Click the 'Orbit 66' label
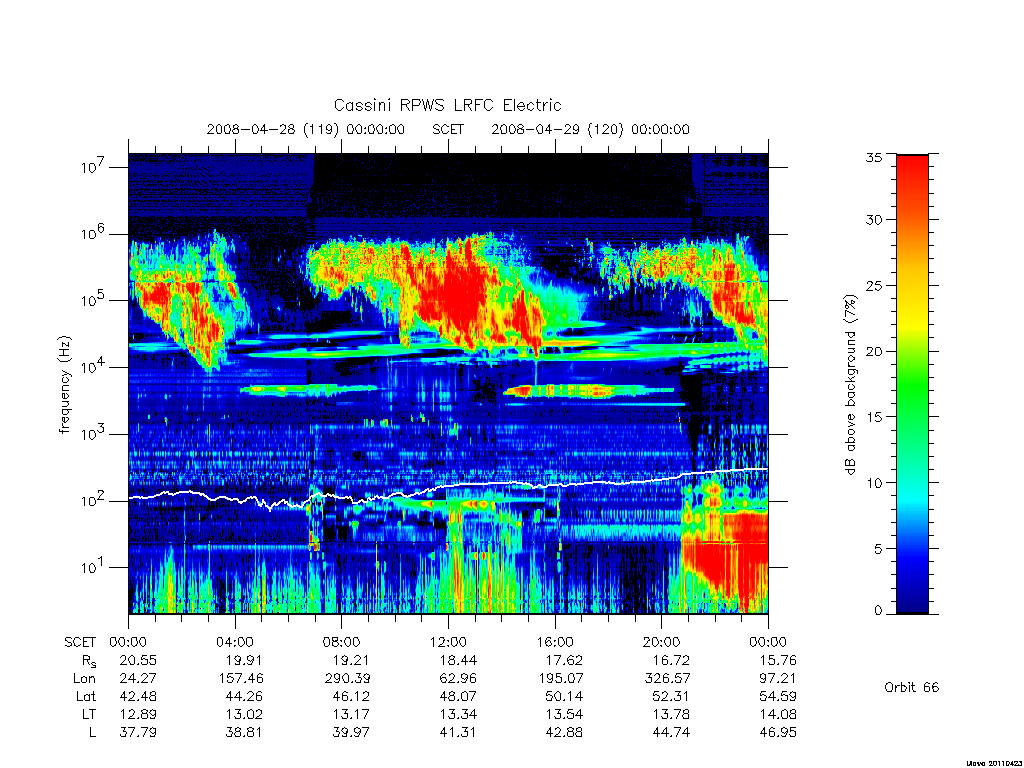Image resolution: width=1024 pixels, height=768 pixels. (x=911, y=687)
